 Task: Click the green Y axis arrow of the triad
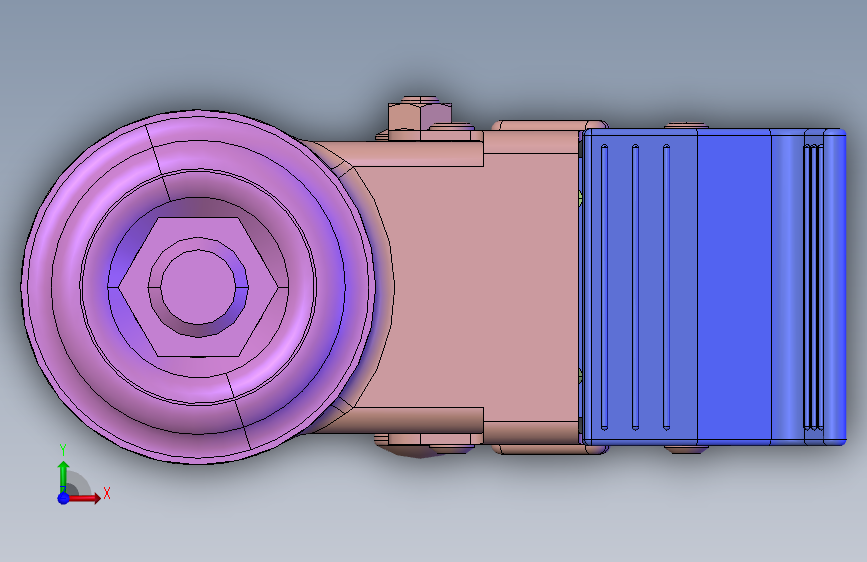click(64, 476)
